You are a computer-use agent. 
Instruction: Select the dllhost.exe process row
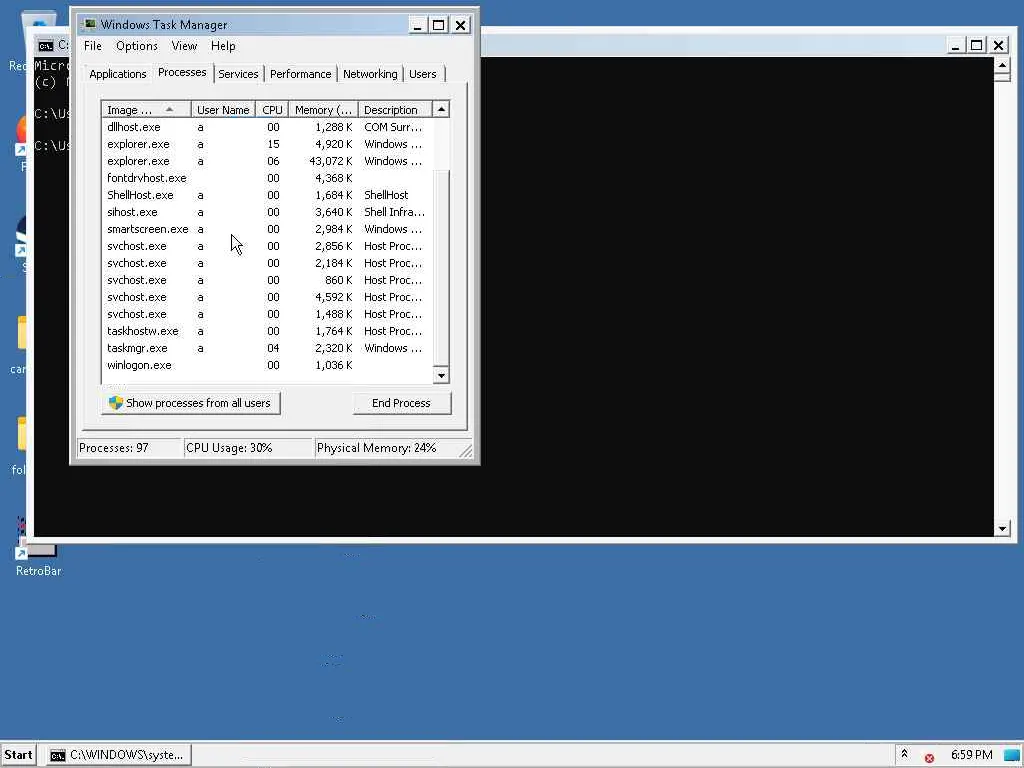coord(267,127)
